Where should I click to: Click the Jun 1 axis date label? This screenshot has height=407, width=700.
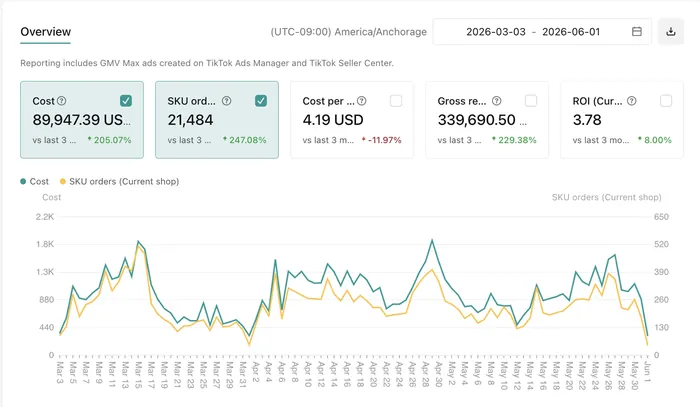coord(647,373)
